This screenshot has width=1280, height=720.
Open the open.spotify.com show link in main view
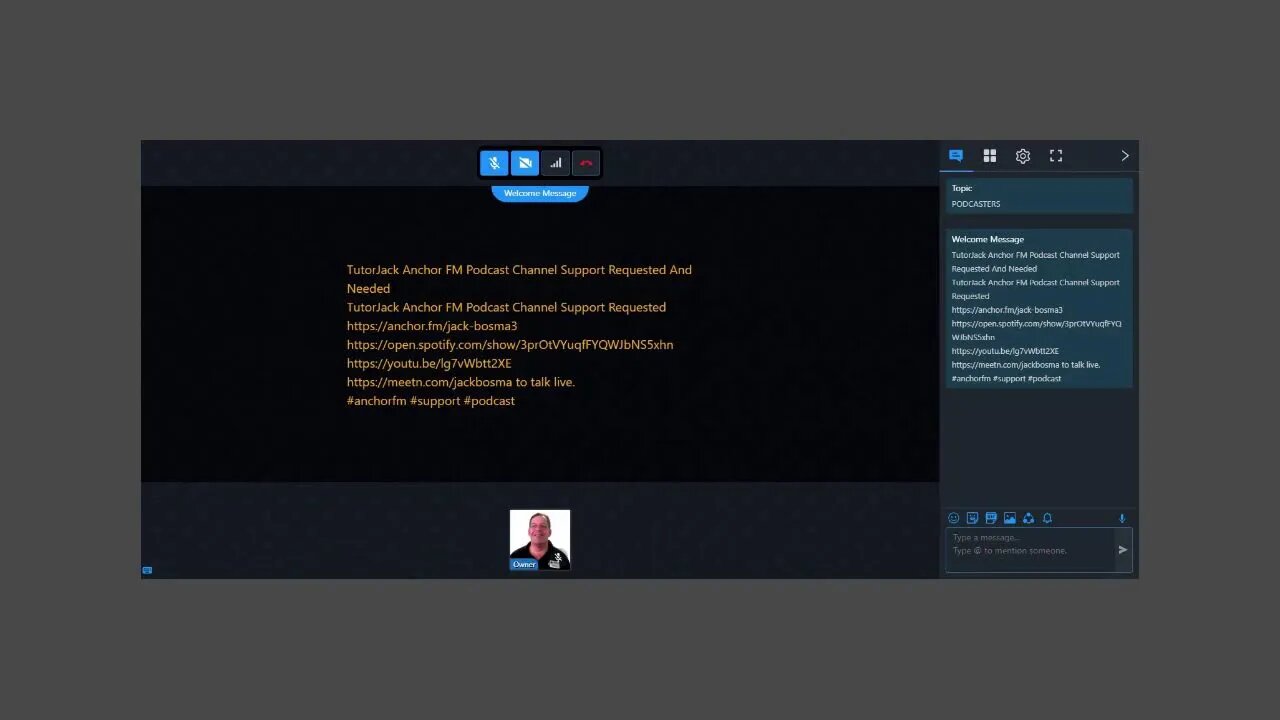tap(510, 345)
